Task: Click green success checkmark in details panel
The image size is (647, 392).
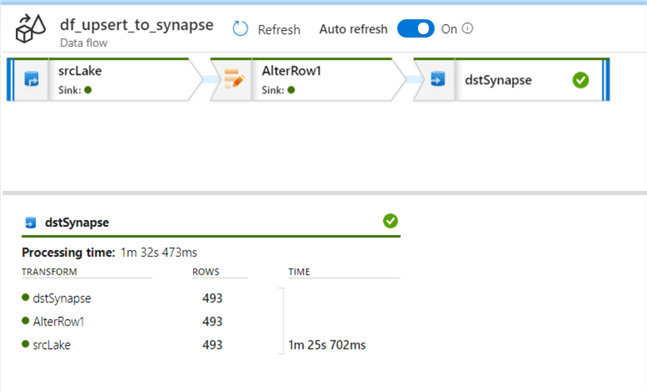Action: click(x=390, y=221)
